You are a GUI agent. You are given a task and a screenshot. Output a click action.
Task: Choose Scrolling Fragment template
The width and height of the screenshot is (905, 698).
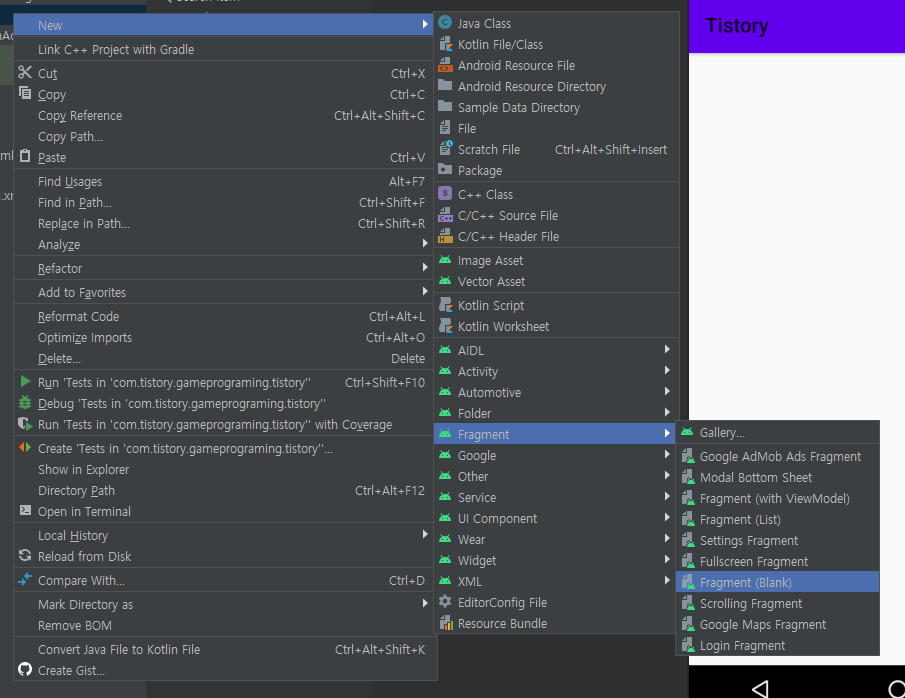click(x=777, y=603)
